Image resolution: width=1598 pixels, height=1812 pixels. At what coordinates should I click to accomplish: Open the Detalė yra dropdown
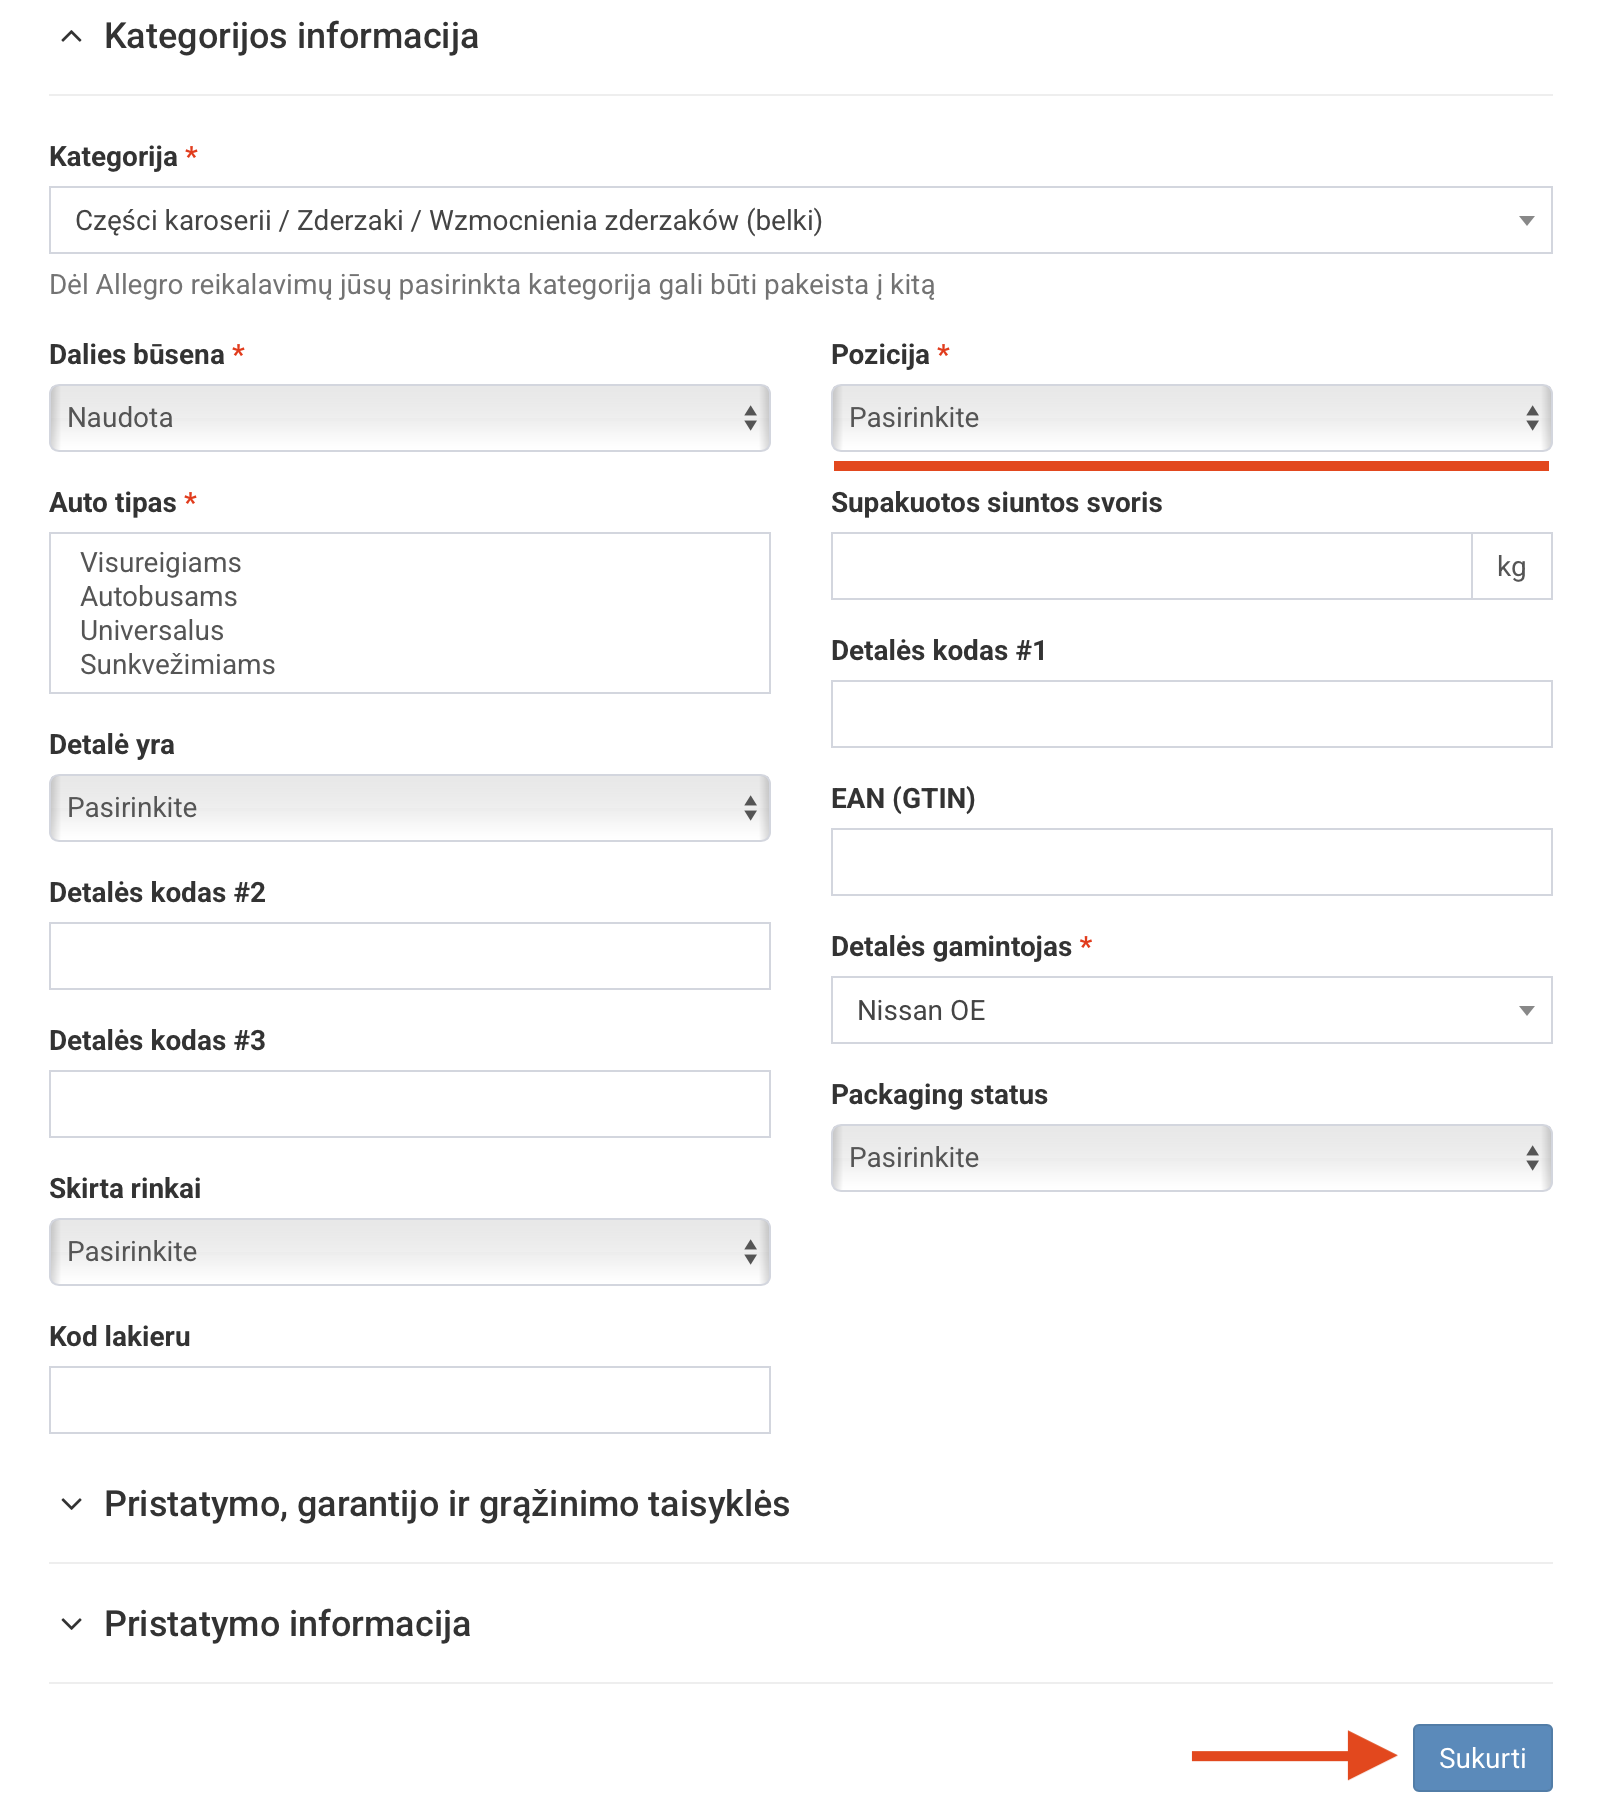click(x=409, y=808)
